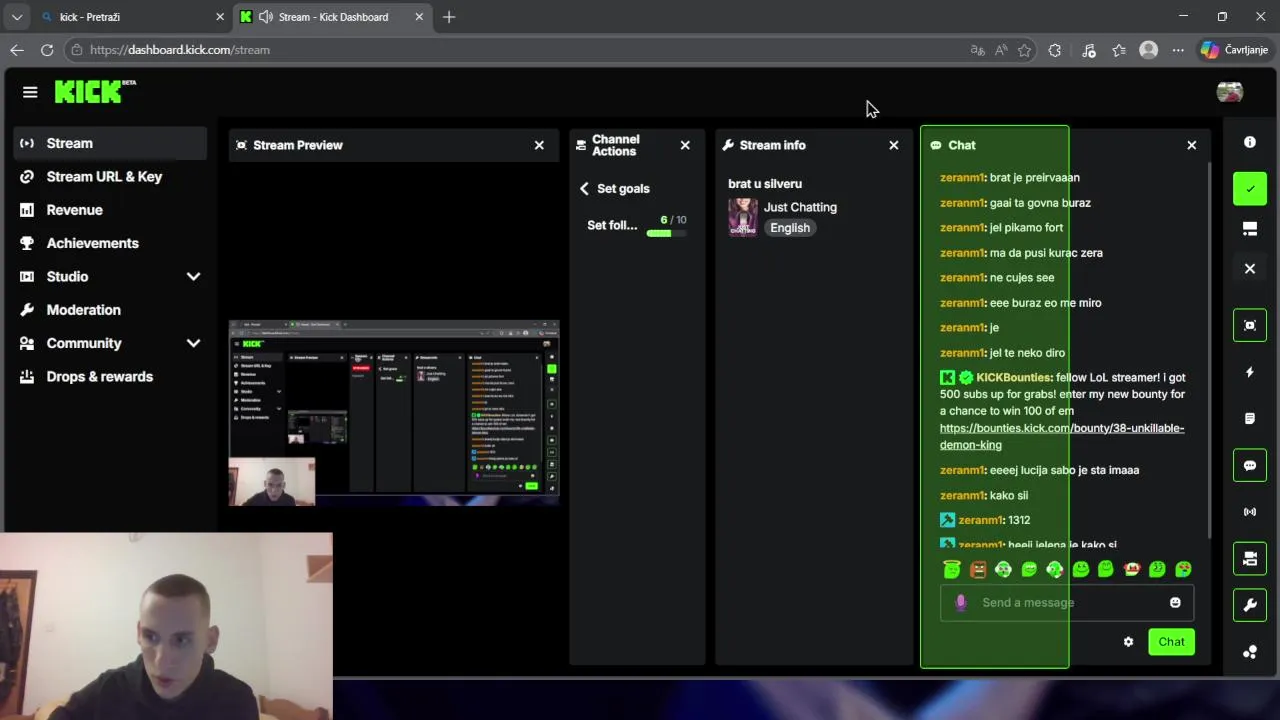This screenshot has height=720, width=1280.
Task: Click the English language tag
Action: point(790,228)
